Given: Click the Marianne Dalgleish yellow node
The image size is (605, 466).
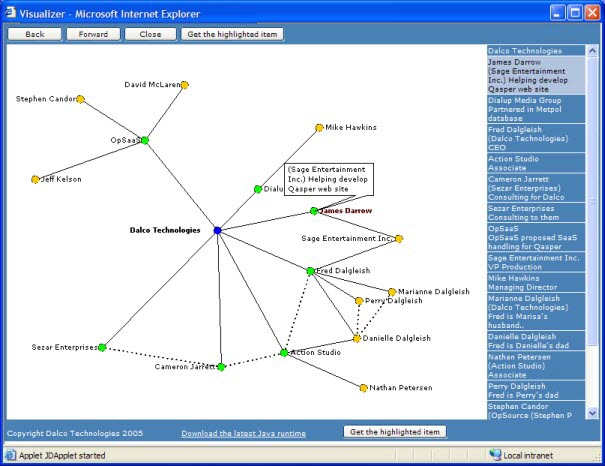Looking at the screenshot, I should [x=392, y=292].
